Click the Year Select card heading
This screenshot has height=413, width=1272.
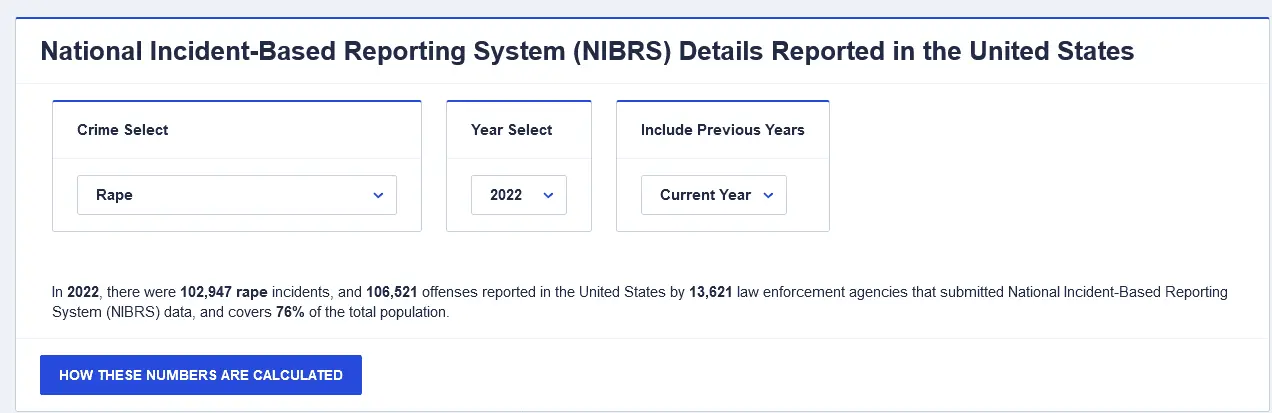pyautogui.click(x=511, y=130)
